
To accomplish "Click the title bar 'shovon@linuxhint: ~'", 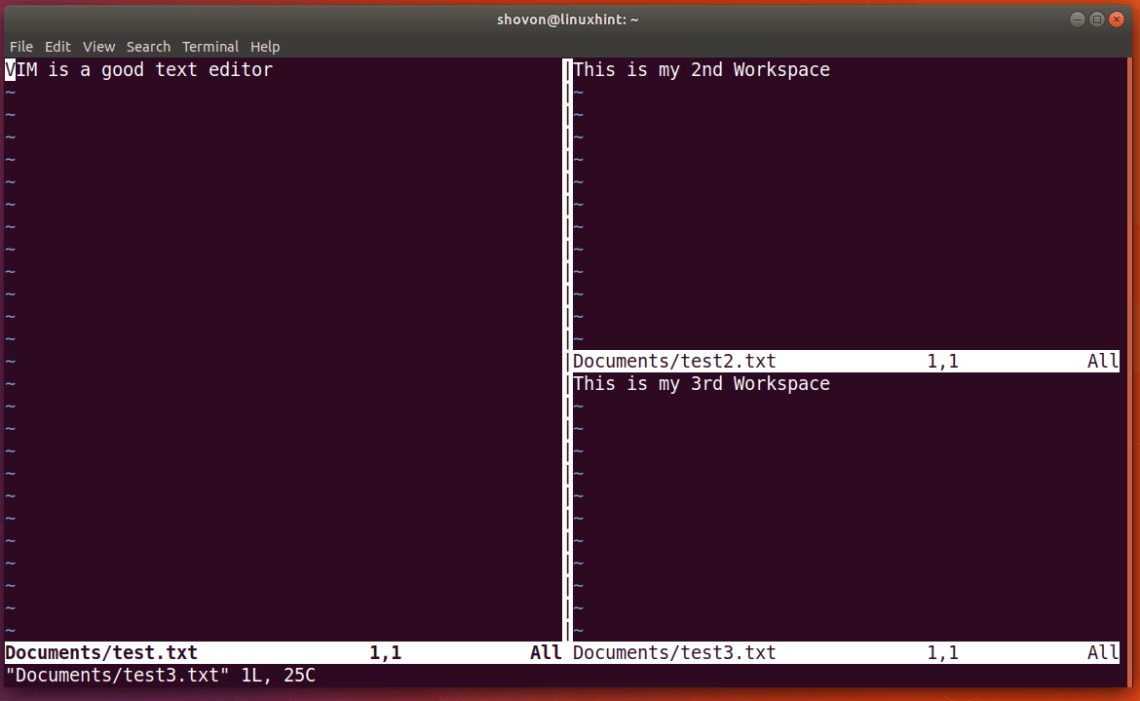I will point(567,18).
